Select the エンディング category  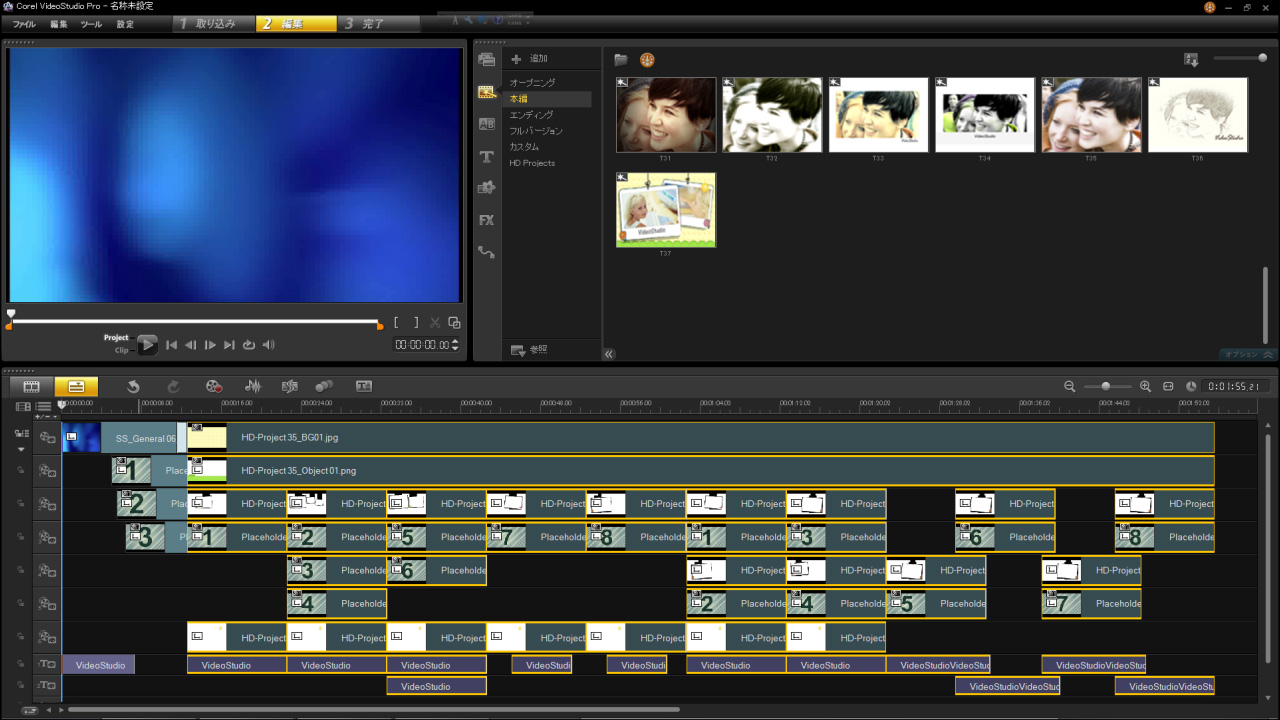(531, 115)
